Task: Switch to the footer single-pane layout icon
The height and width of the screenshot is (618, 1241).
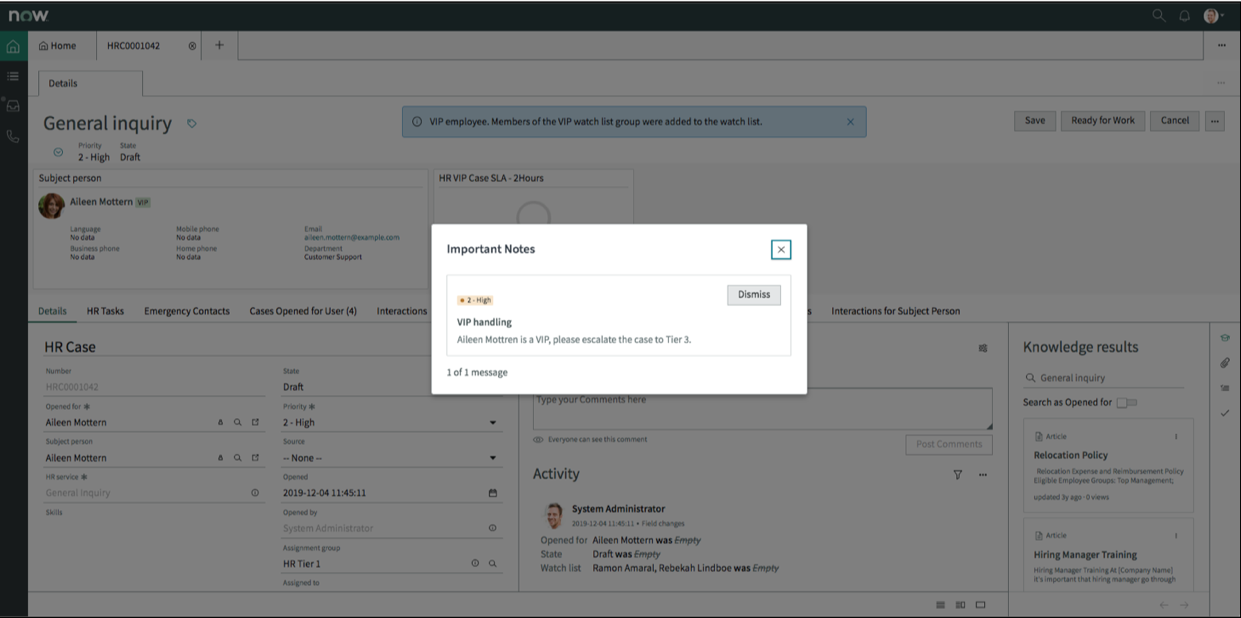Action: pyautogui.click(x=981, y=605)
